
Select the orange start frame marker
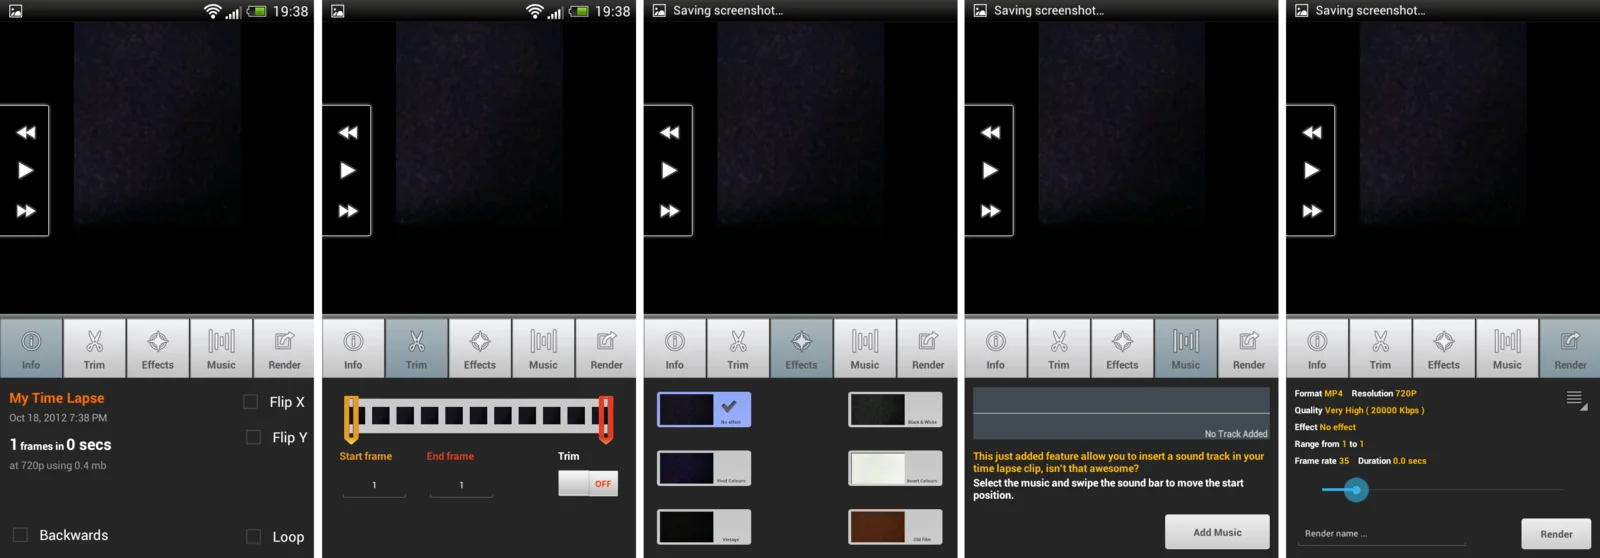[x=351, y=419]
